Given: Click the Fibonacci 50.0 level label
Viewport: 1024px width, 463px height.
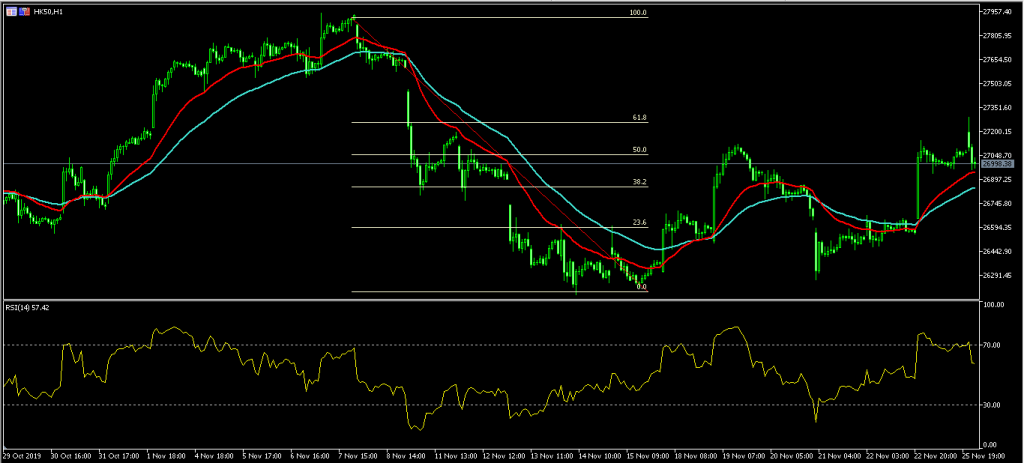Looking at the screenshot, I should tap(638, 150).
